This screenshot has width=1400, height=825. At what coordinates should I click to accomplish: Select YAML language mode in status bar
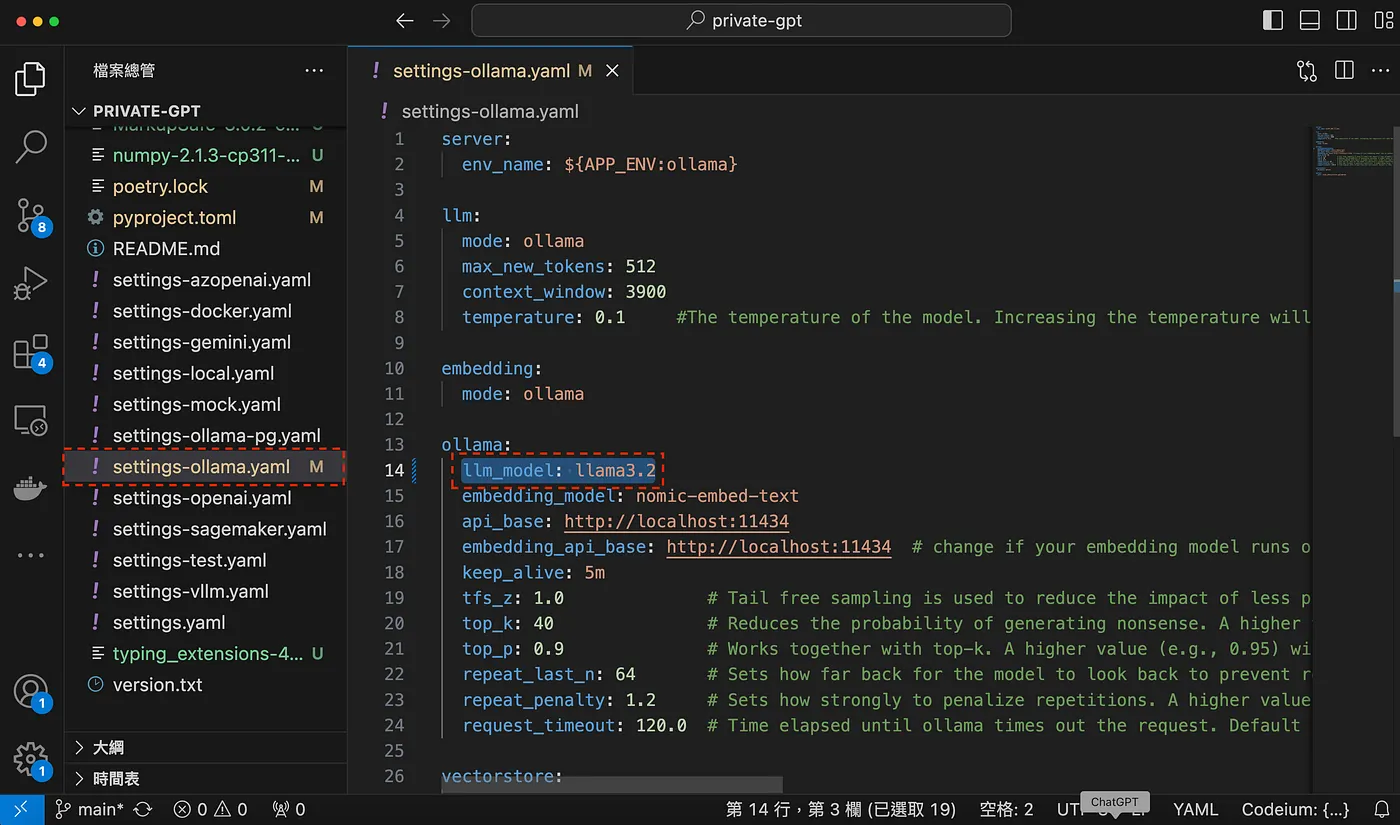click(x=1195, y=809)
